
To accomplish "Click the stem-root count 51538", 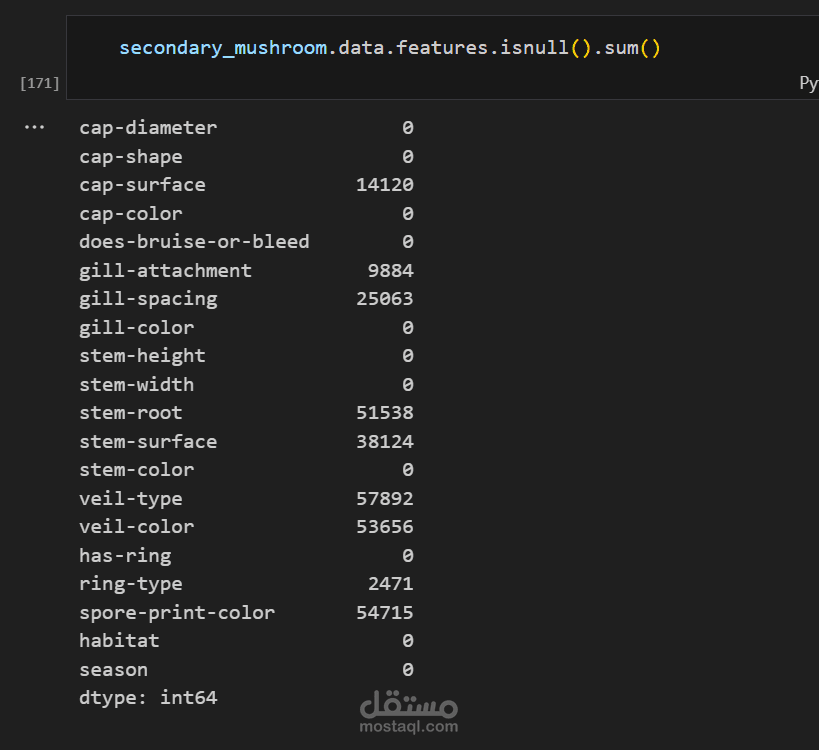I will (x=385, y=413).
